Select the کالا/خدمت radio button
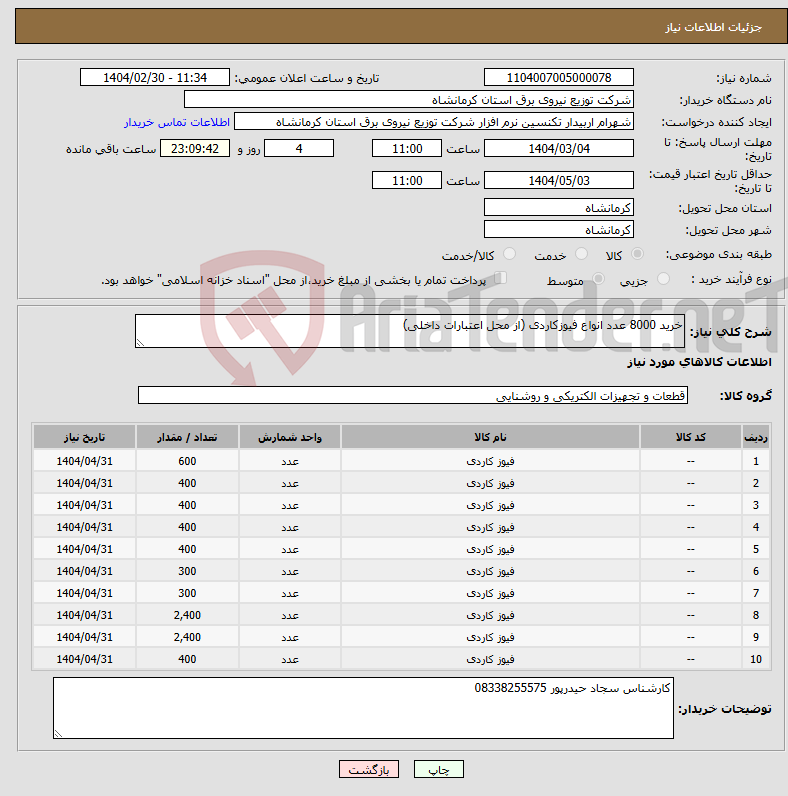Screen dimensions: 788x796 [x=509, y=253]
